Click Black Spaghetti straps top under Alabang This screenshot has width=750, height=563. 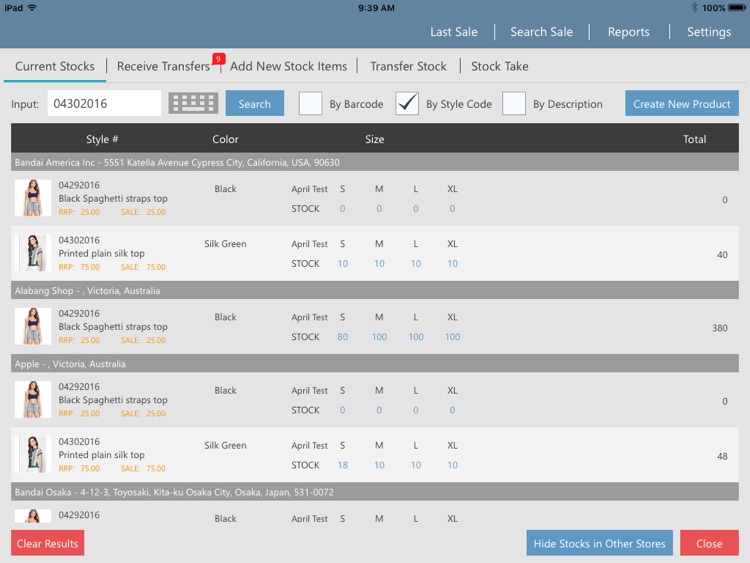click(x=113, y=327)
